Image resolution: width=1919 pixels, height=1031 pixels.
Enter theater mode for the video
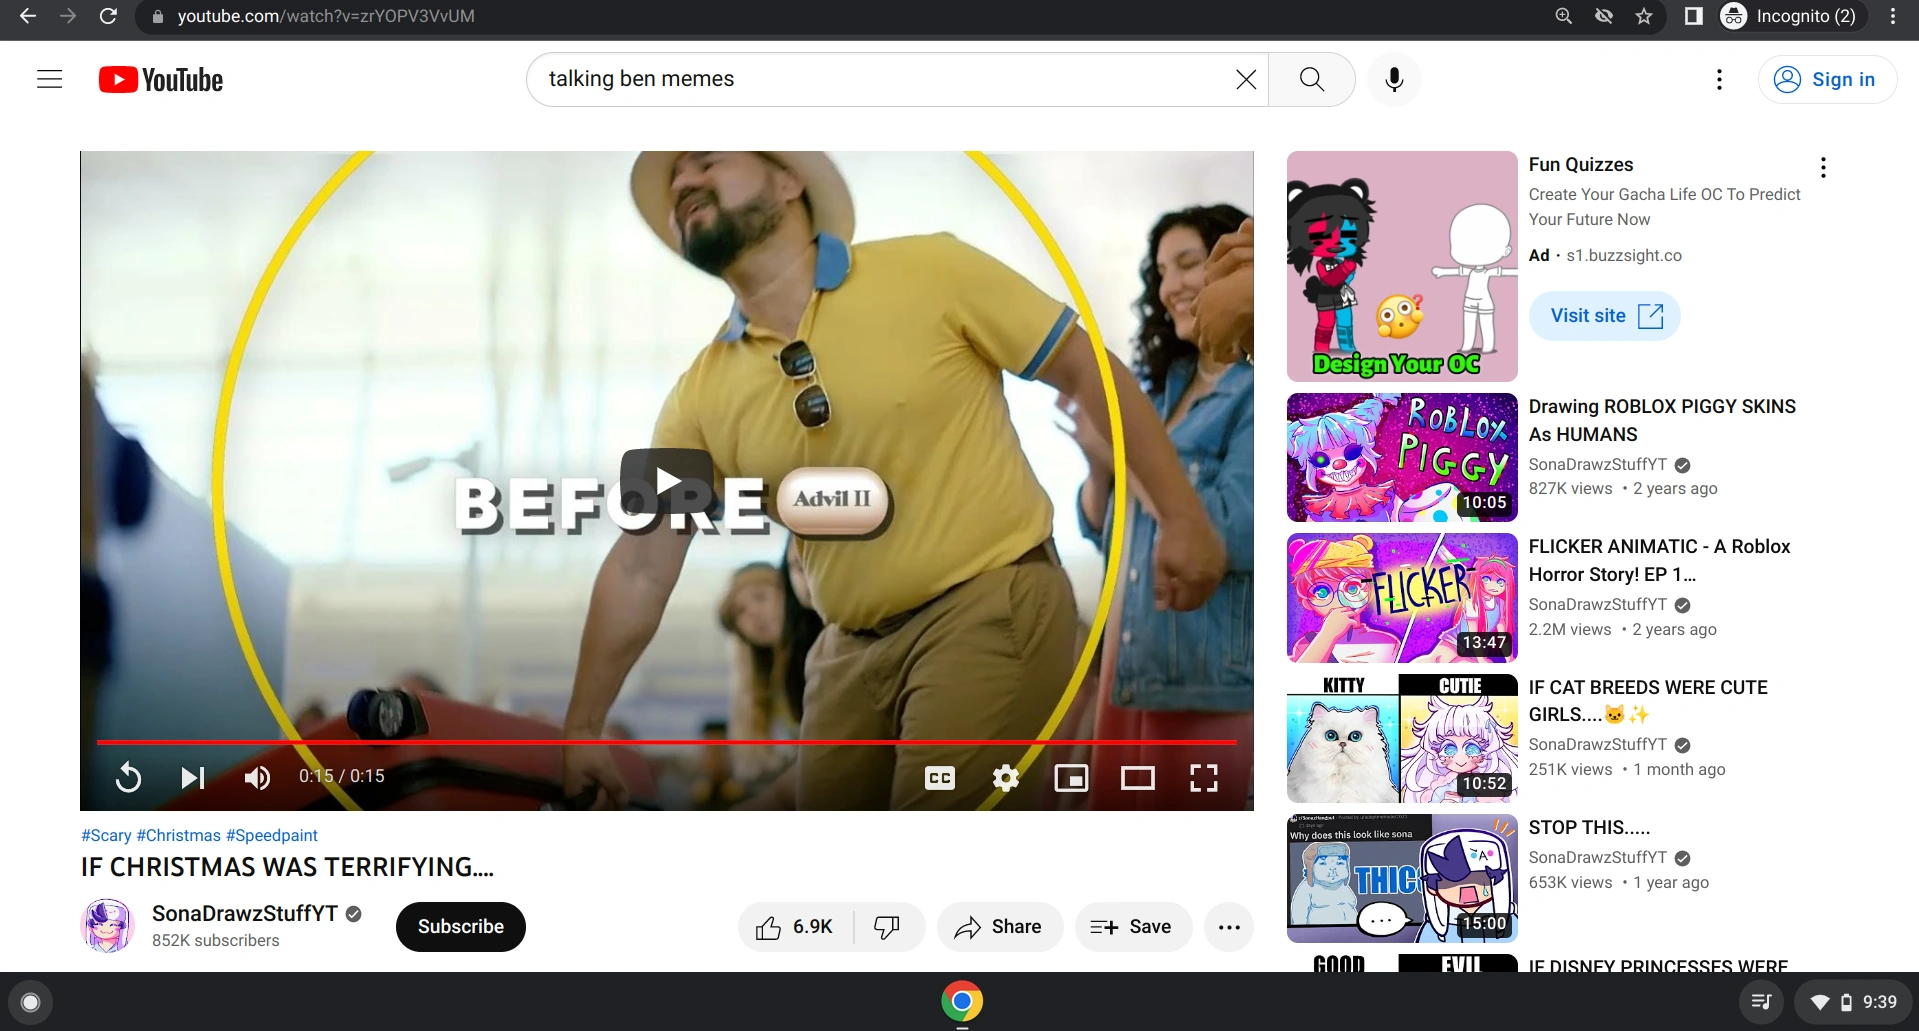click(x=1137, y=777)
